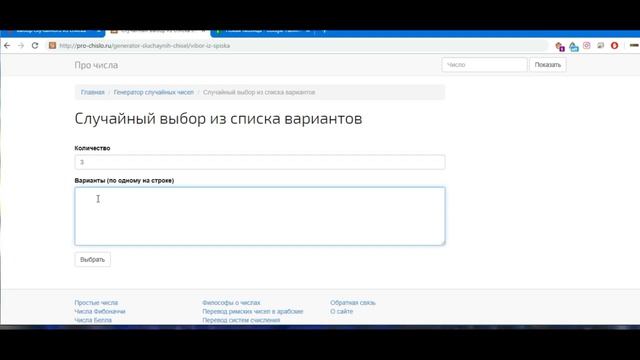Click the current breadcrumb Случайный выбор из списка вариантов
Screen dimensions: 640x360
tap(259, 92)
